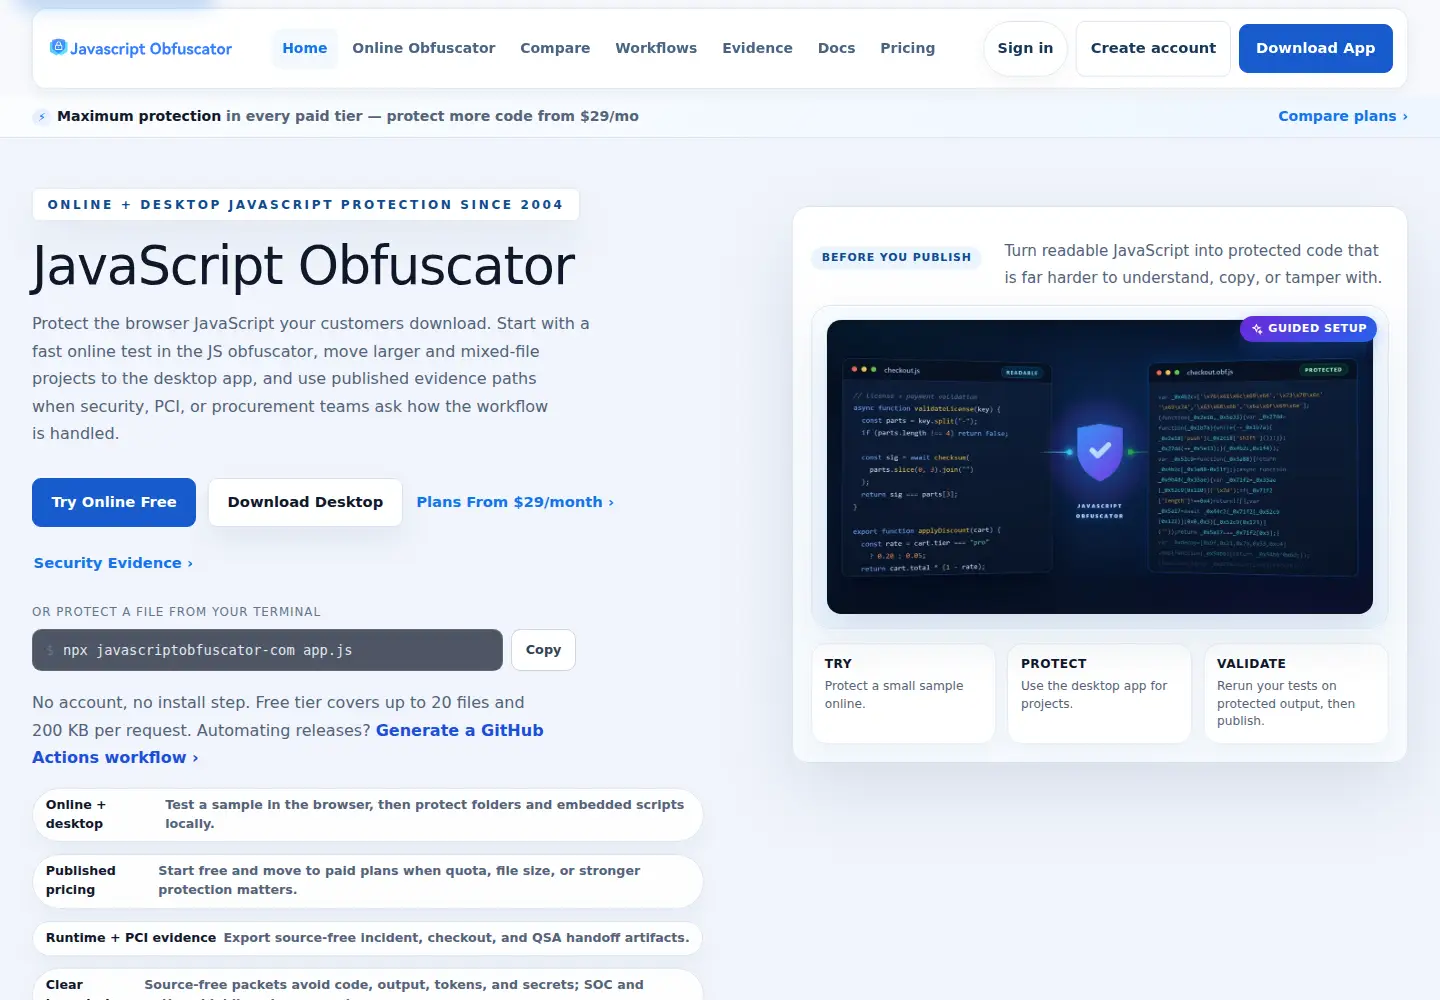The width and height of the screenshot is (1440, 1000).
Task: Click the Online + desktop feature row
Action: click(x=368, y=814)
